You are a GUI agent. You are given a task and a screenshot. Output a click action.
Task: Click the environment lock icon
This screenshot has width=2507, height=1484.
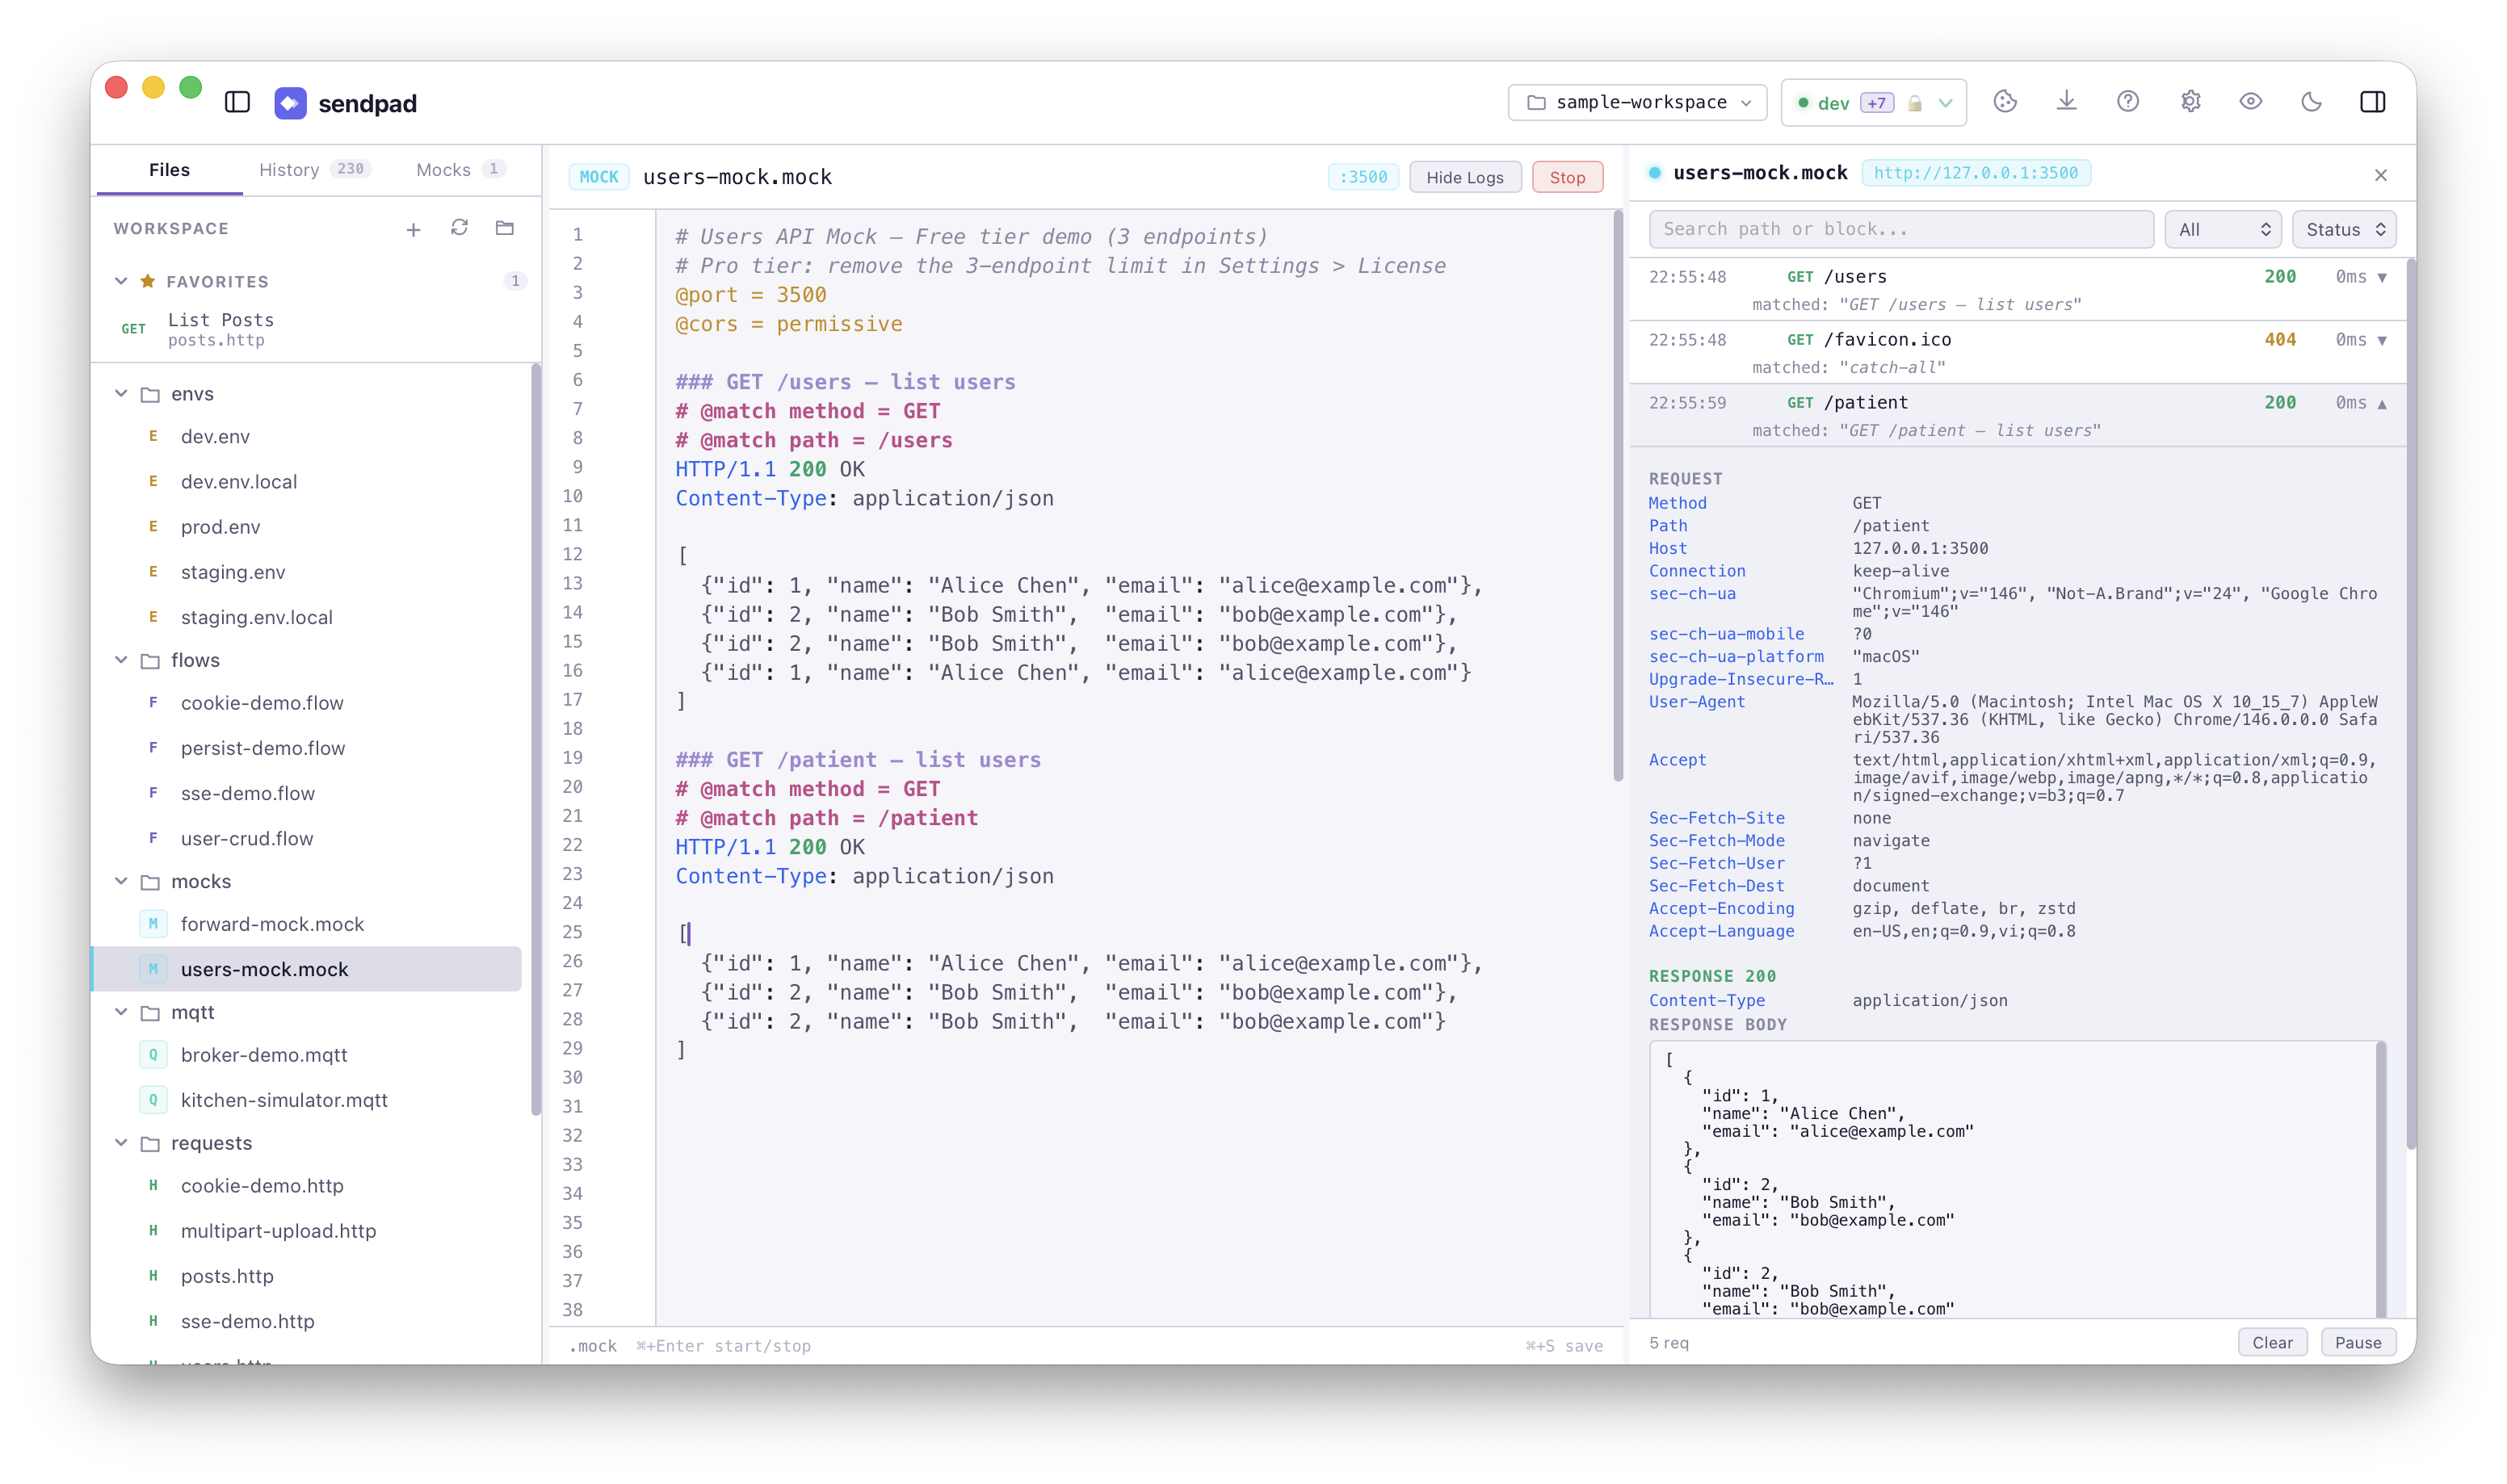pos(1914,103)
